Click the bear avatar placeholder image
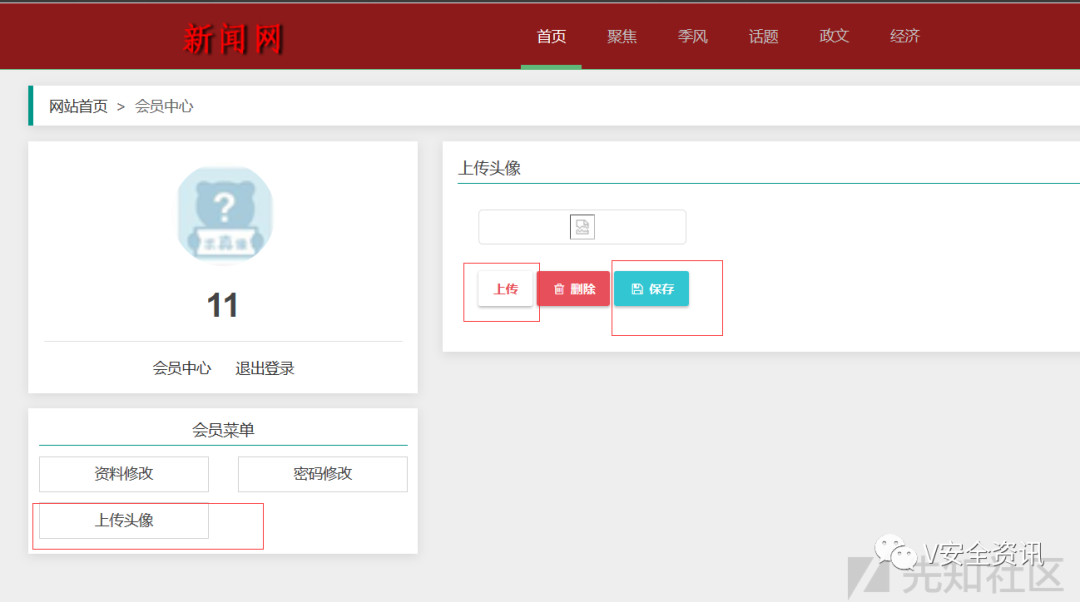Viewport: 1080px width, 602px height. coord(225,215)
